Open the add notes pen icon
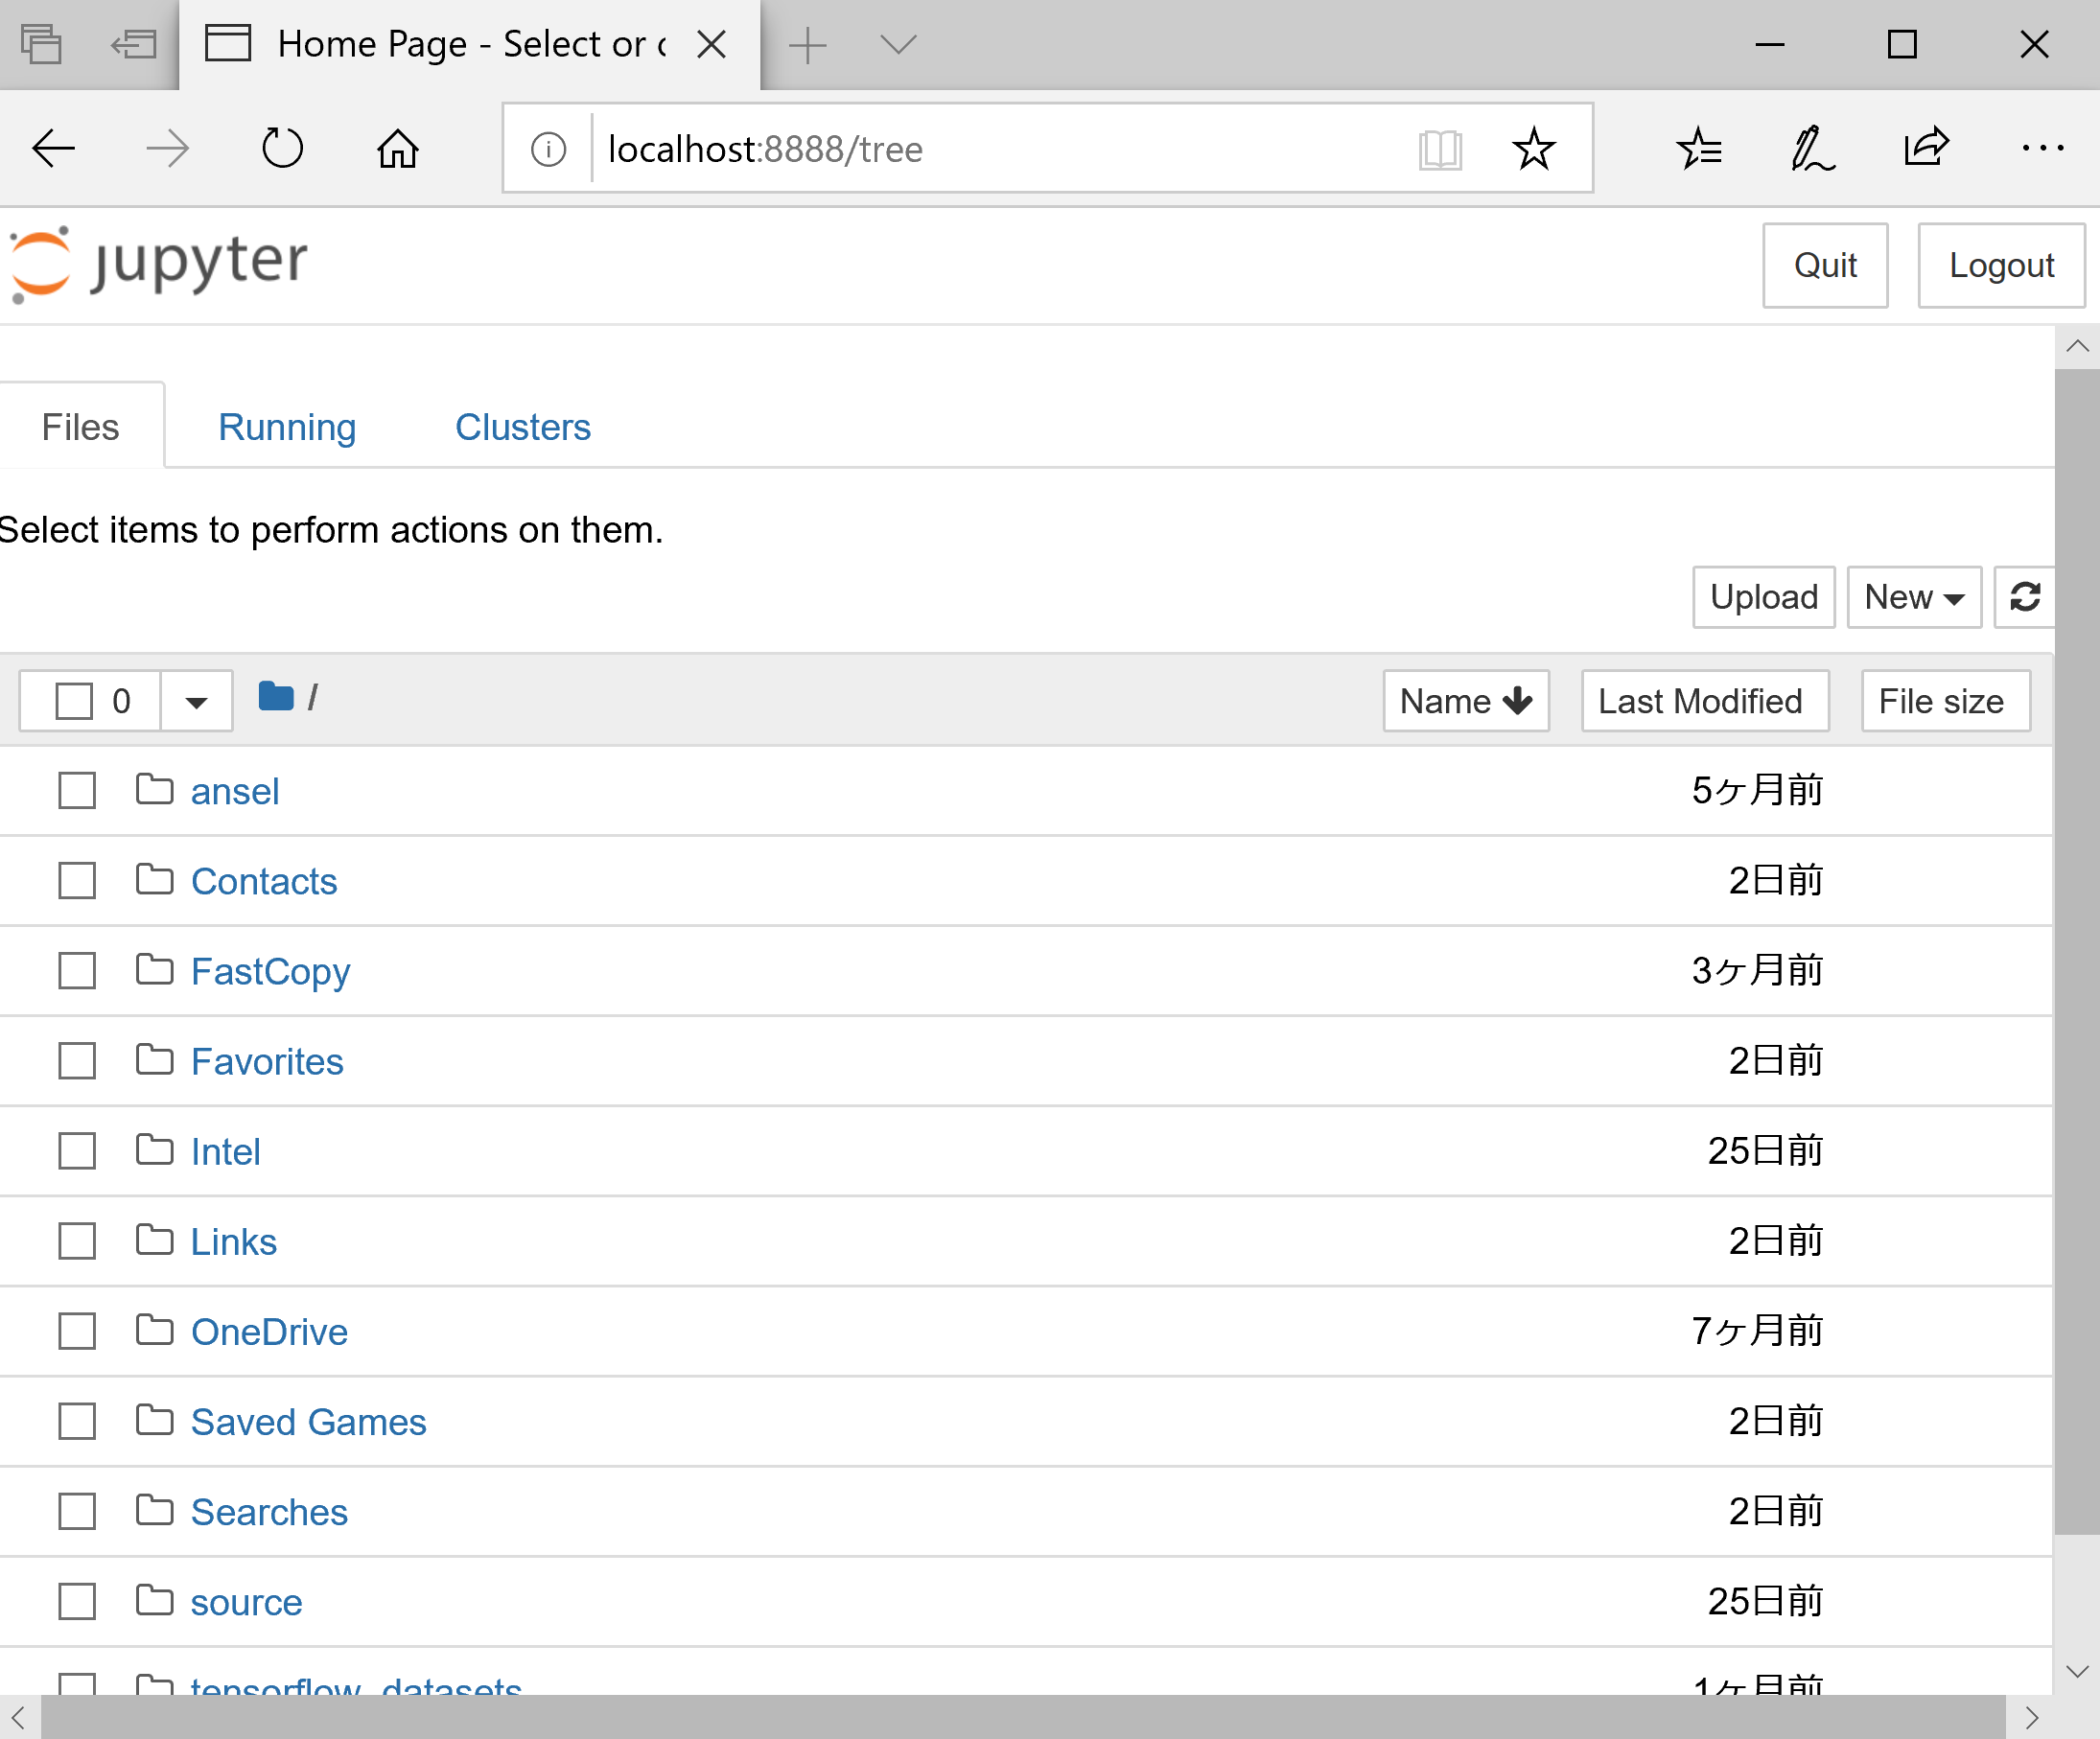Viewport: 2100px width, 1739px height. (1812, 149)
